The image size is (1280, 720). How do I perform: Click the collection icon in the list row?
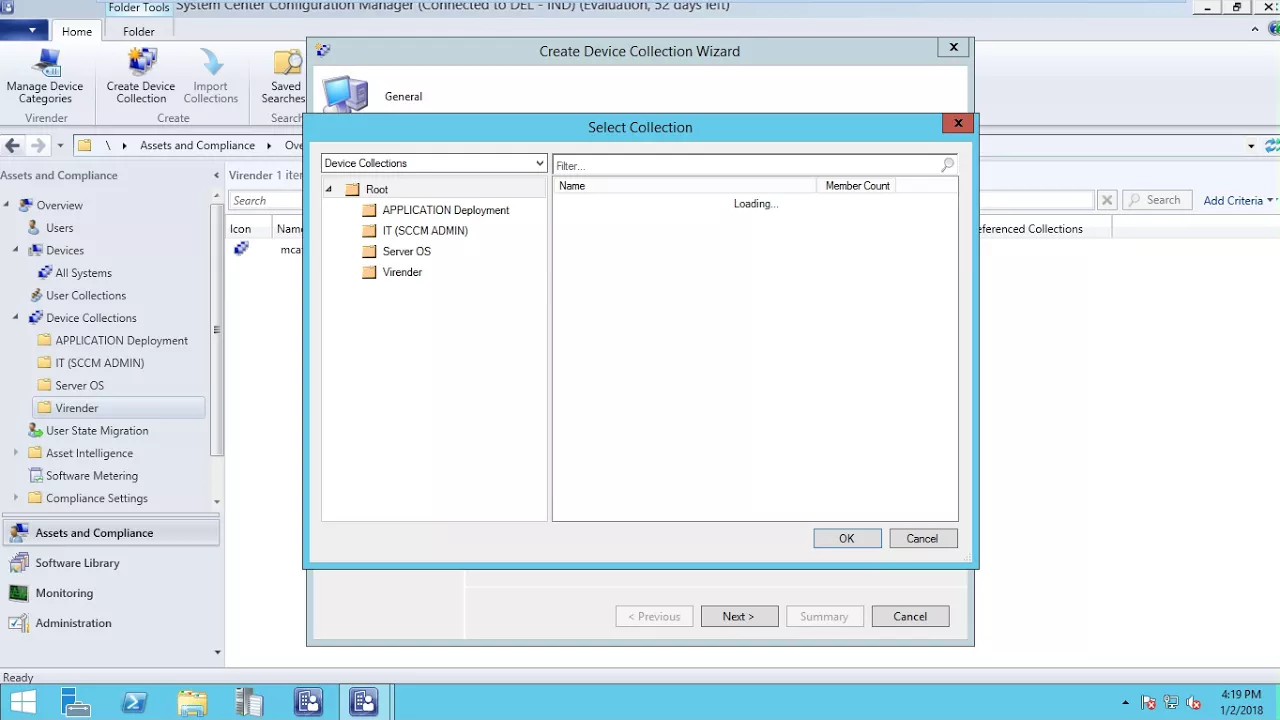(x=241, y=249)
